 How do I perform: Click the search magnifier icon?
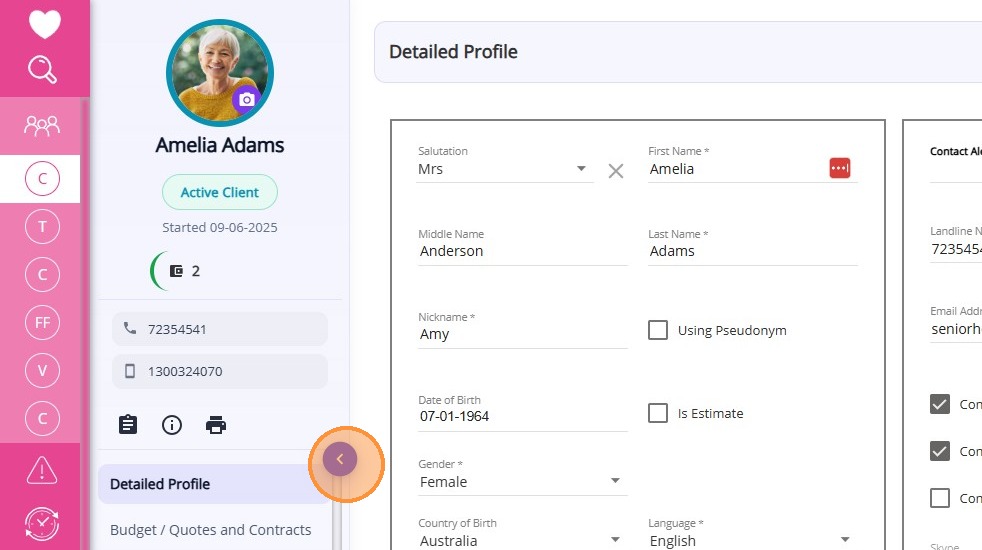coord(42,70)
